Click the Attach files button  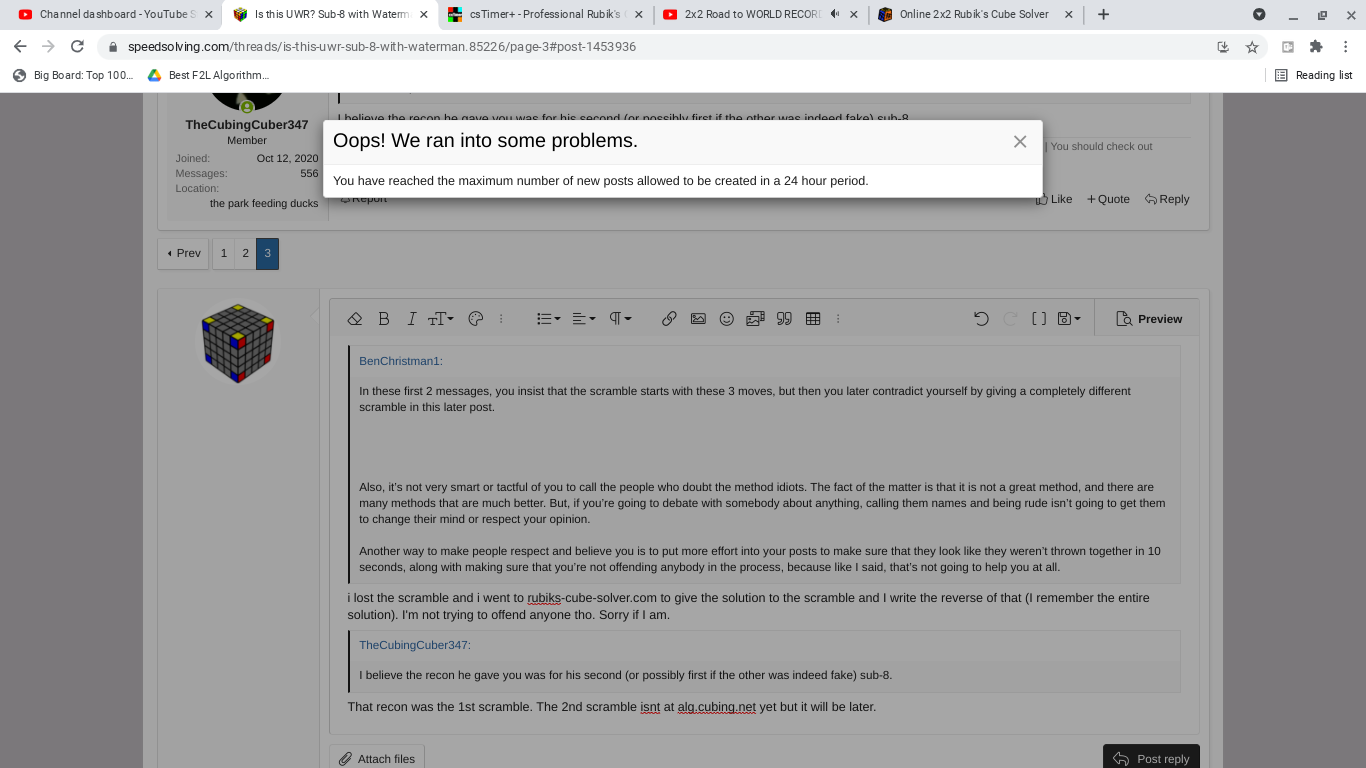(x=377, y=759)
